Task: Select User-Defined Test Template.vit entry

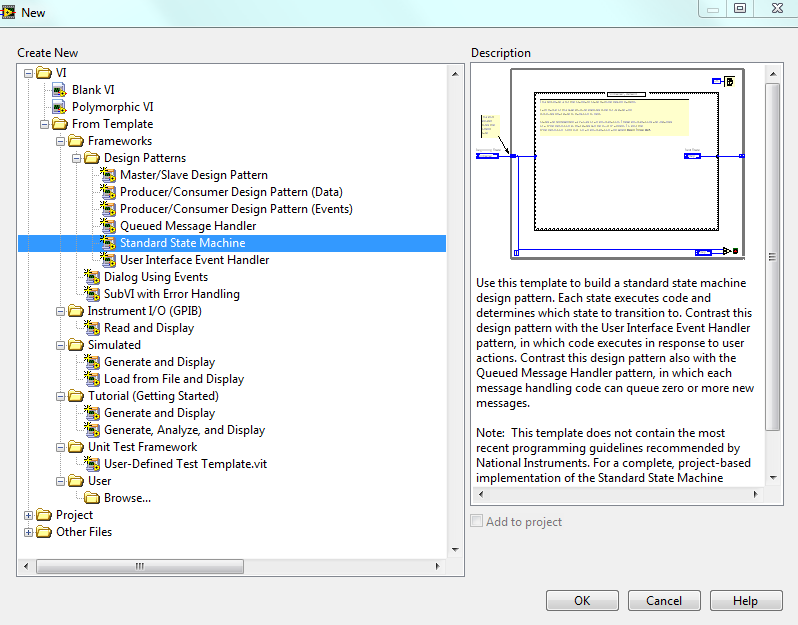Action: click(185, 464)
